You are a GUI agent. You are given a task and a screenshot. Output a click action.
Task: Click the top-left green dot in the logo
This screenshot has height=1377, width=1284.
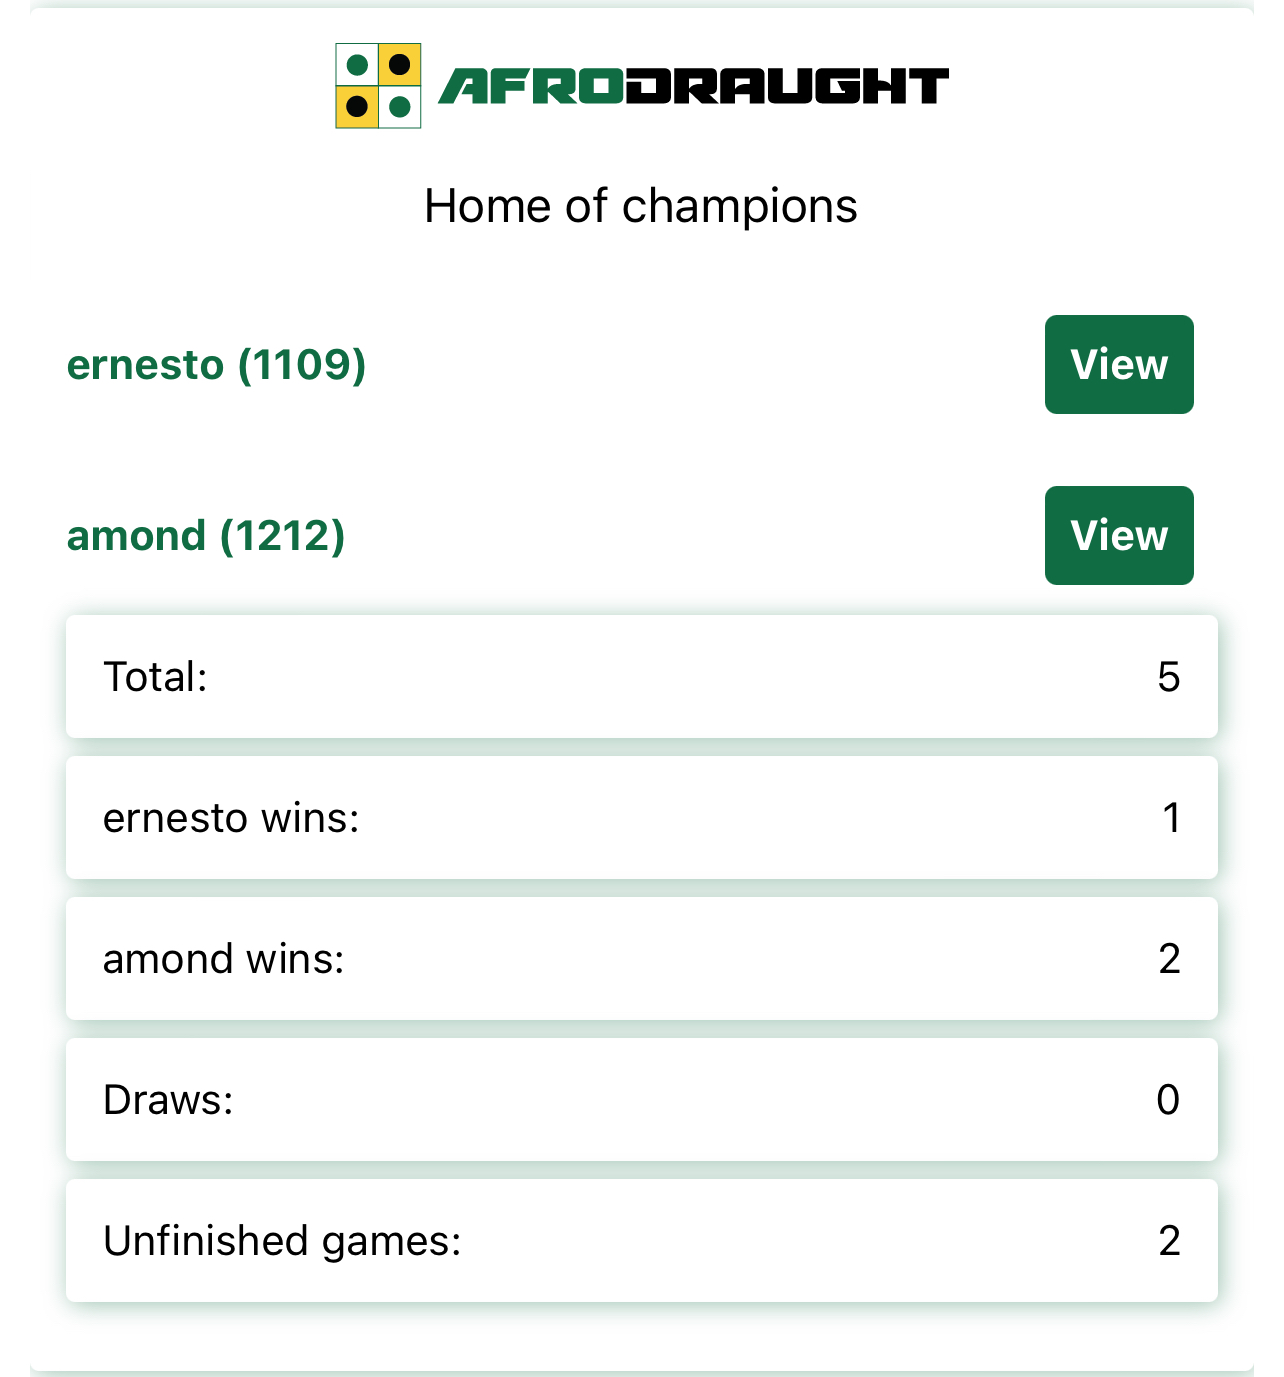tap(357, 66)
